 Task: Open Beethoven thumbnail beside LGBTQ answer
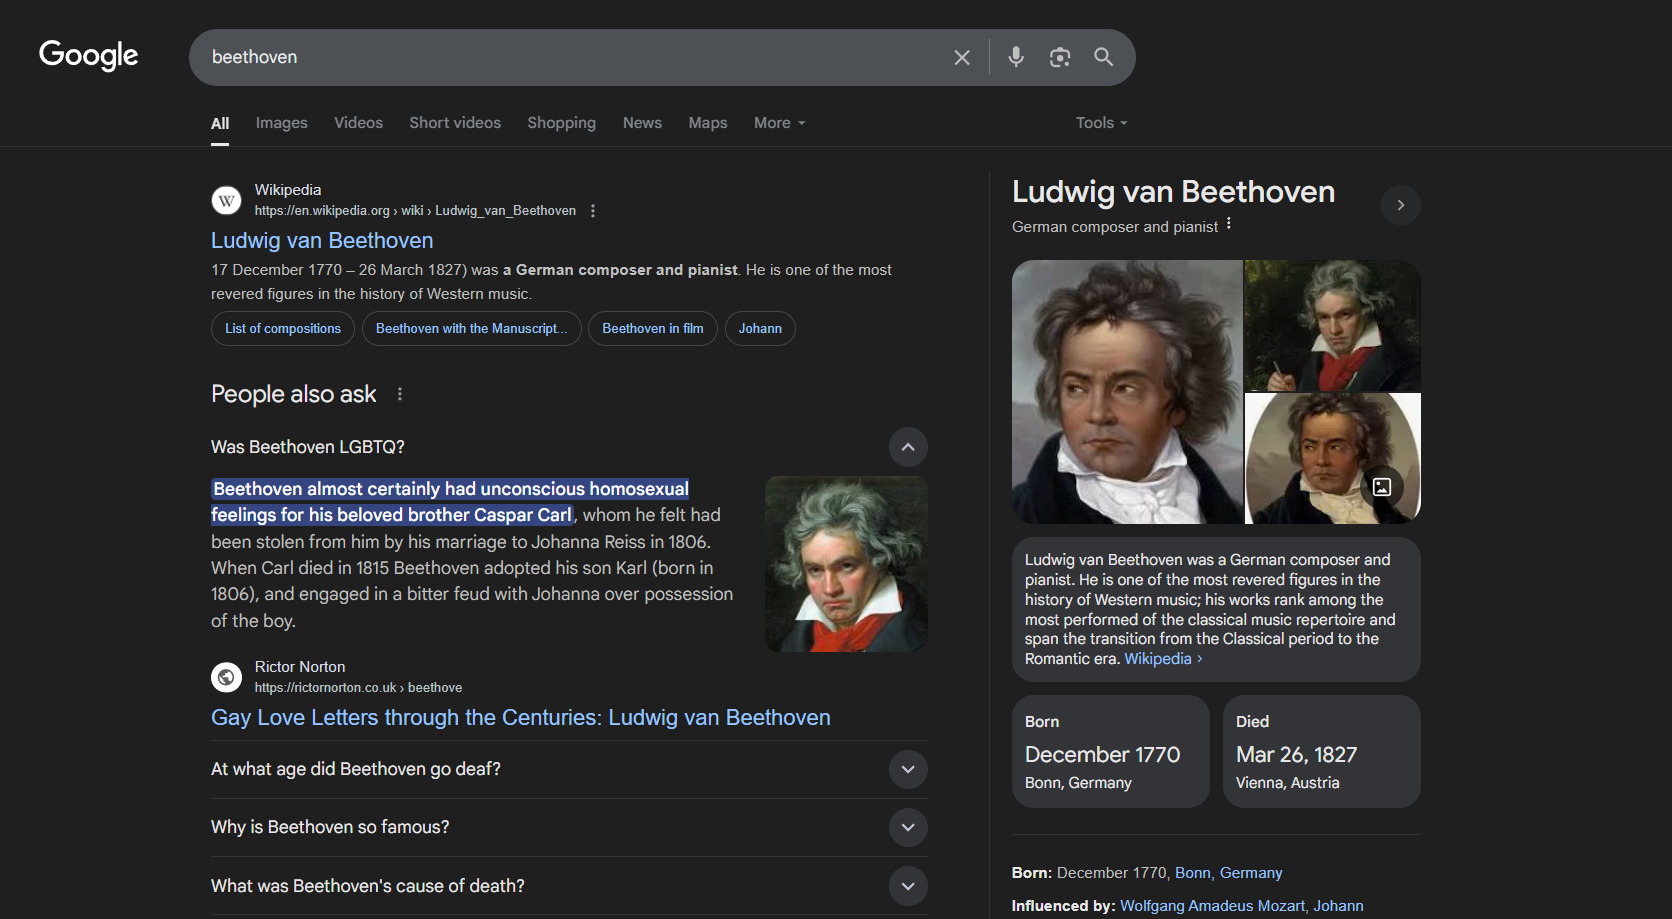tap(846, 564)
